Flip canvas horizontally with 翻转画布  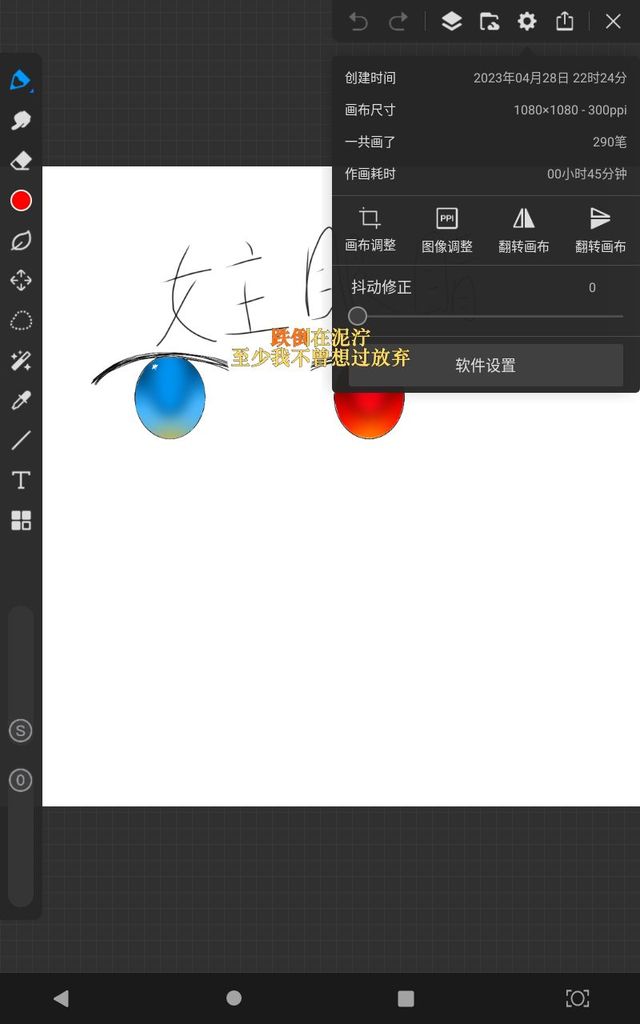pos(524,230)
